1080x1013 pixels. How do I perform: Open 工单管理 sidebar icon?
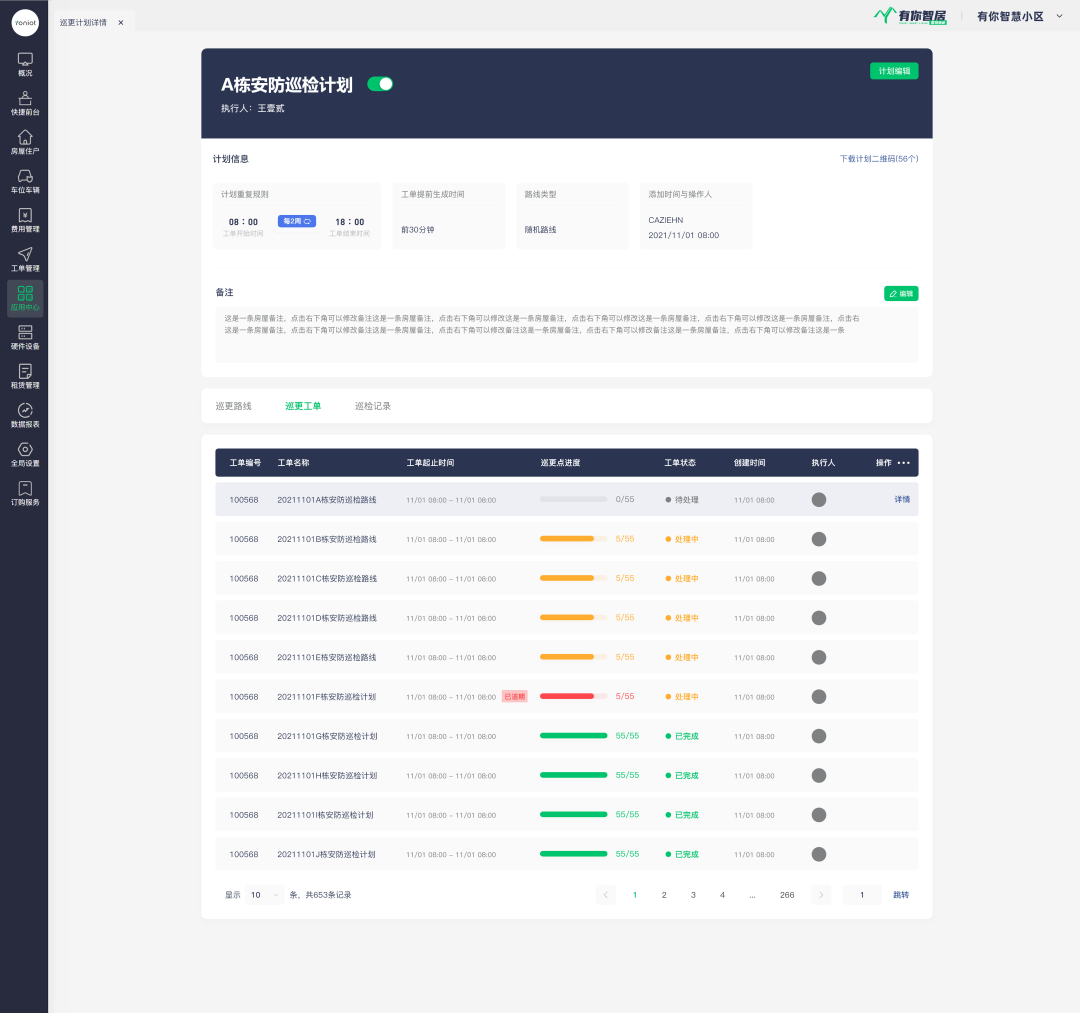pos(25,259)
